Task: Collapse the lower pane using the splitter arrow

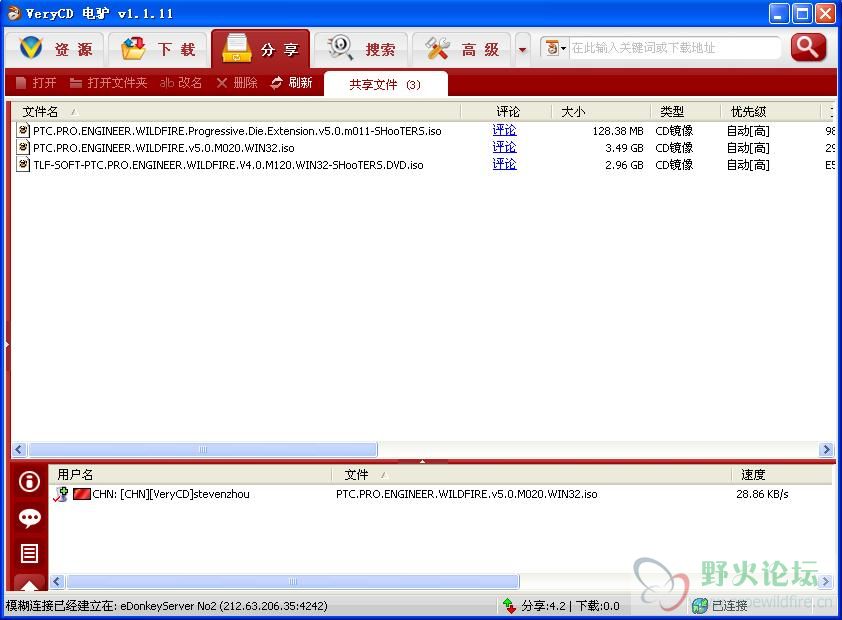Action: [x=422, y=461]
